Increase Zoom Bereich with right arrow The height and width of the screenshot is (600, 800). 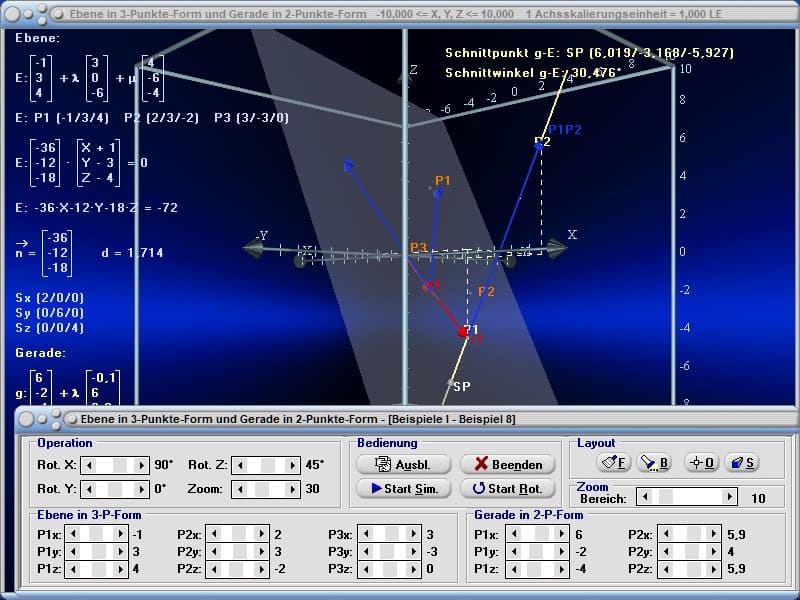click(x=730, y=496)
